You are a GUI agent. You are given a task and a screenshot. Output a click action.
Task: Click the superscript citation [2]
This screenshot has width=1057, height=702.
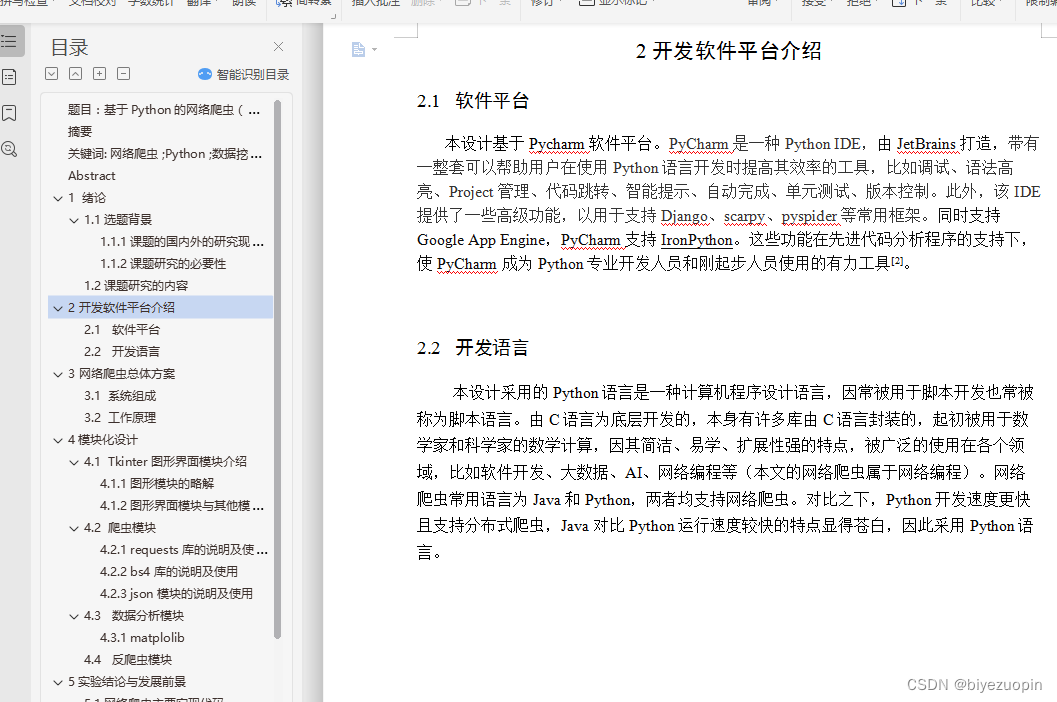click(x=897, y=260)
